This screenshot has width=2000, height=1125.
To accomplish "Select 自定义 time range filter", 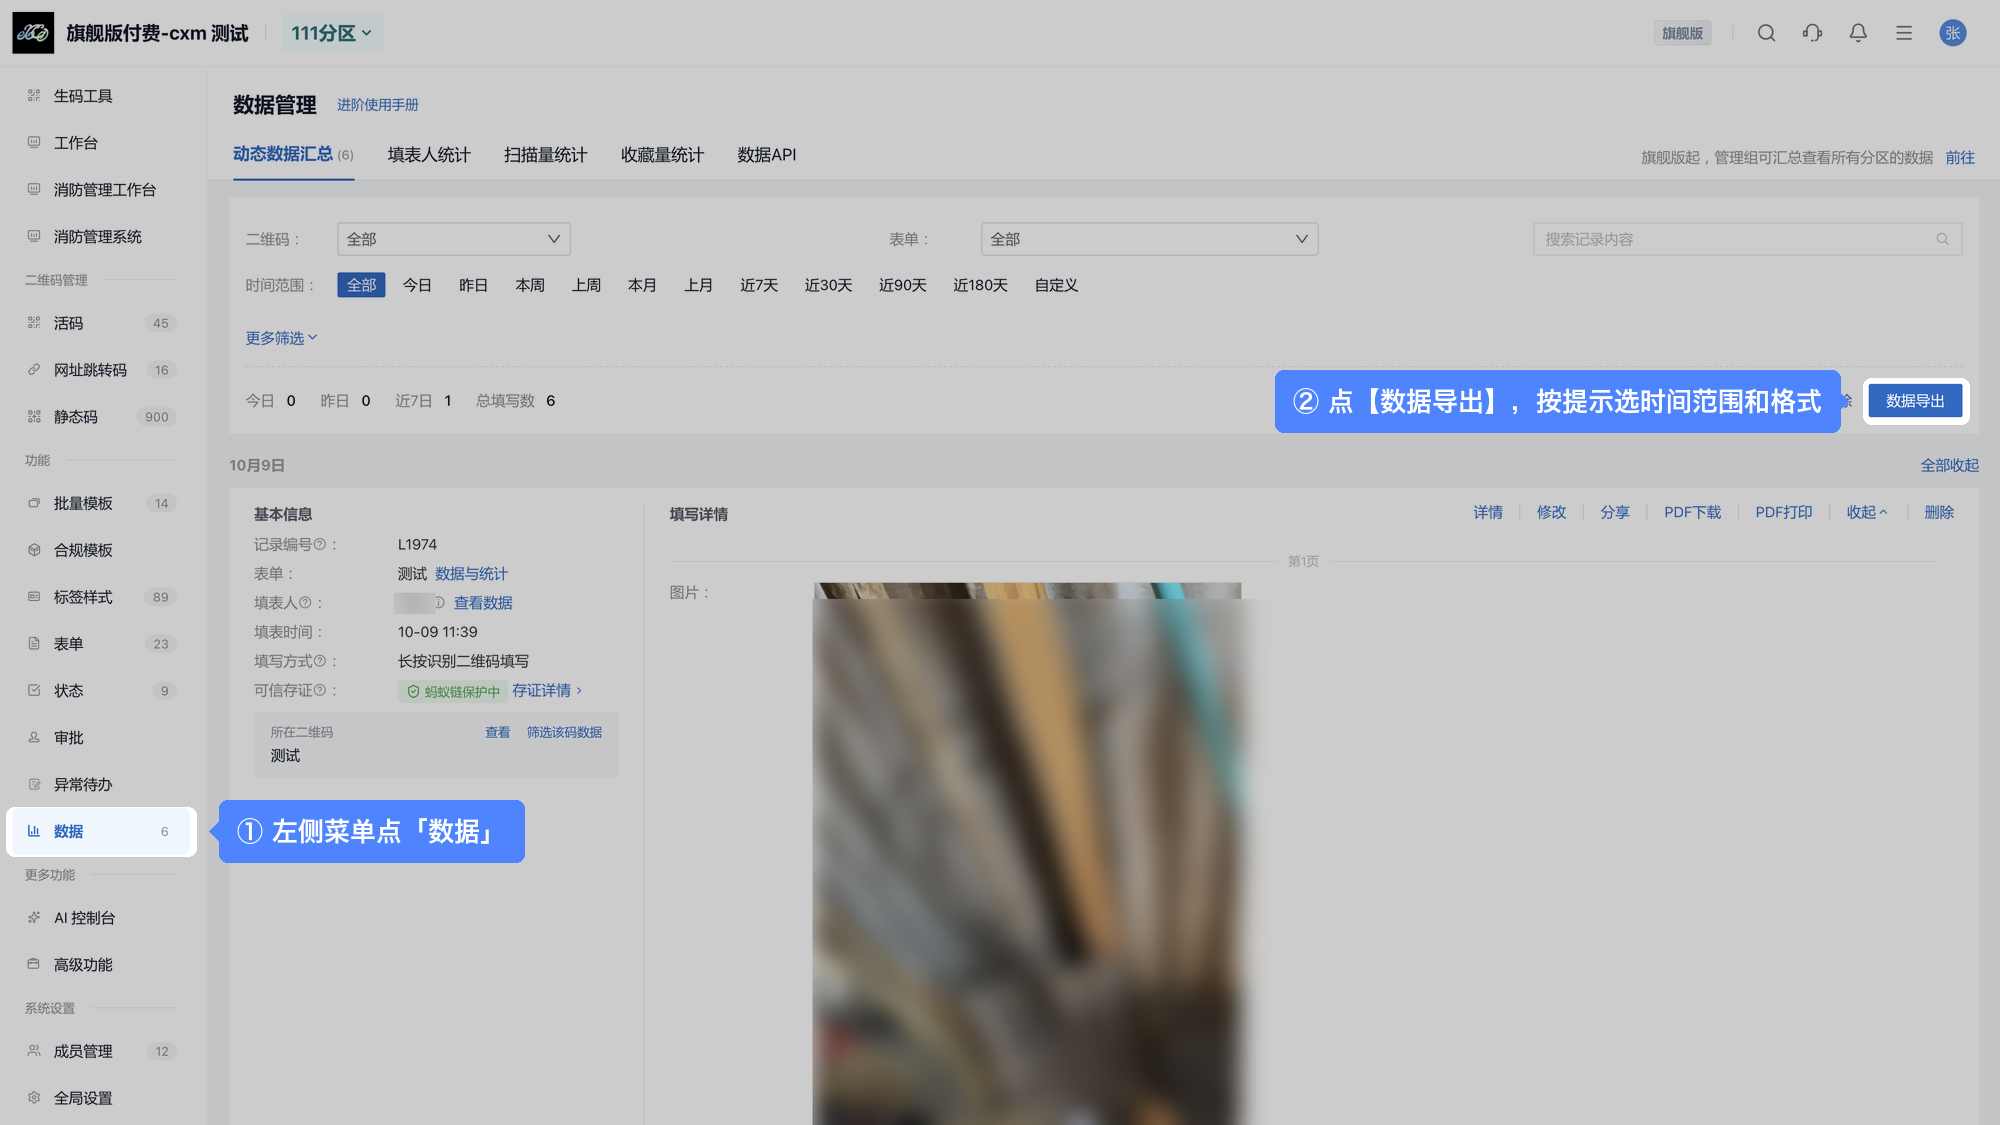I will (x=1056, y=285).
